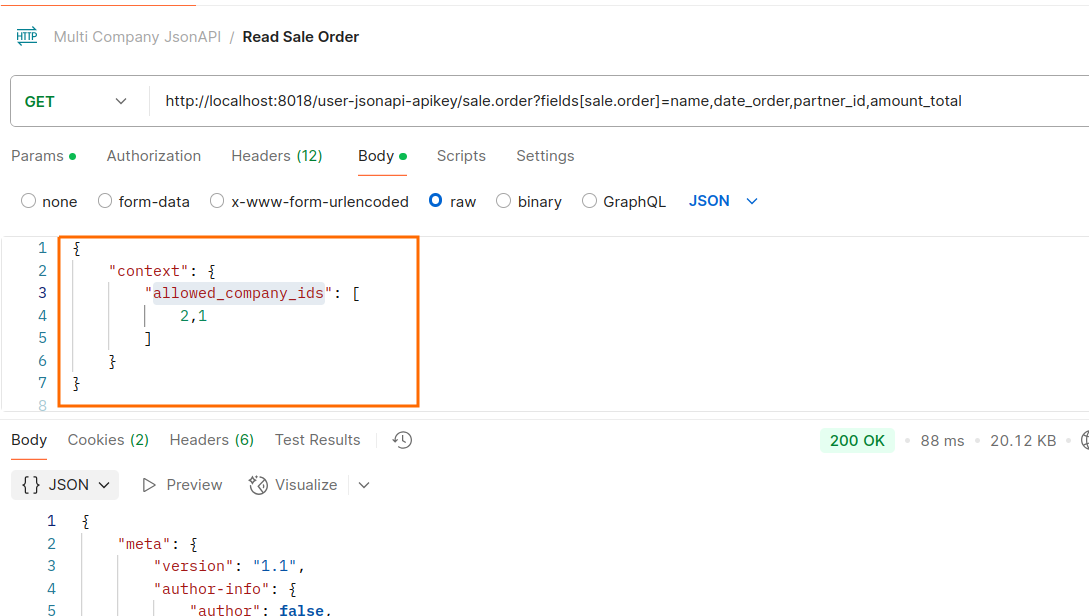Select the form-data radio option

coord(105,201)
